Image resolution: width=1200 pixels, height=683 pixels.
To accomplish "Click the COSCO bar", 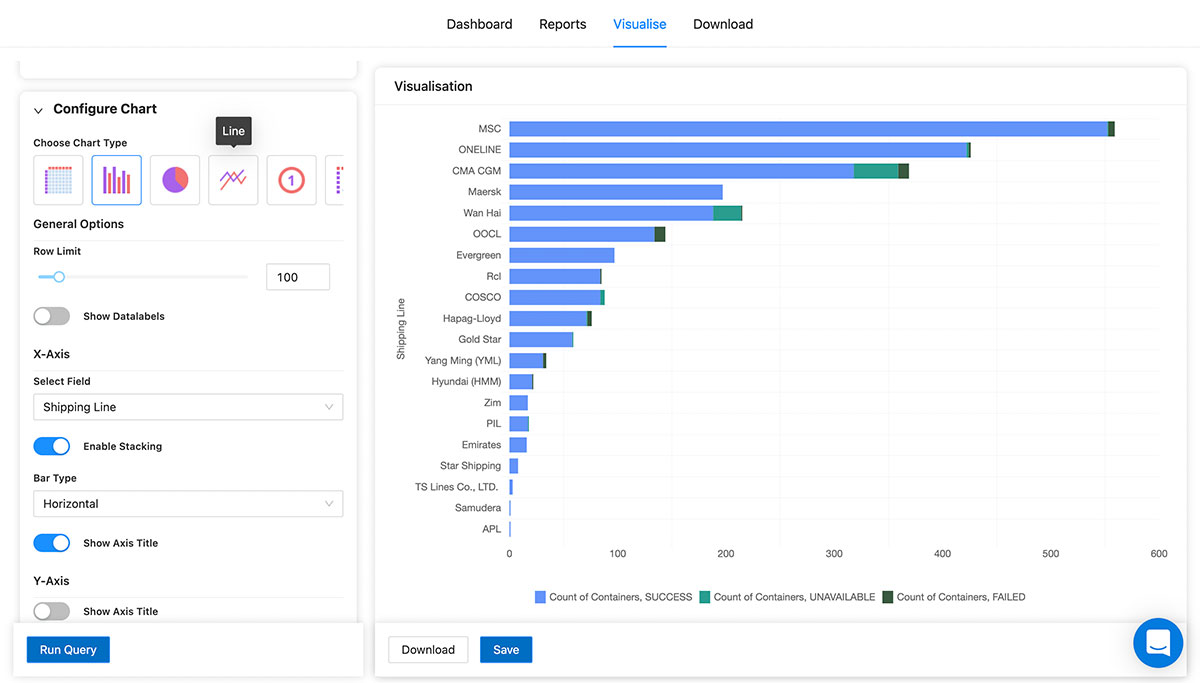I will click(557, 297).
